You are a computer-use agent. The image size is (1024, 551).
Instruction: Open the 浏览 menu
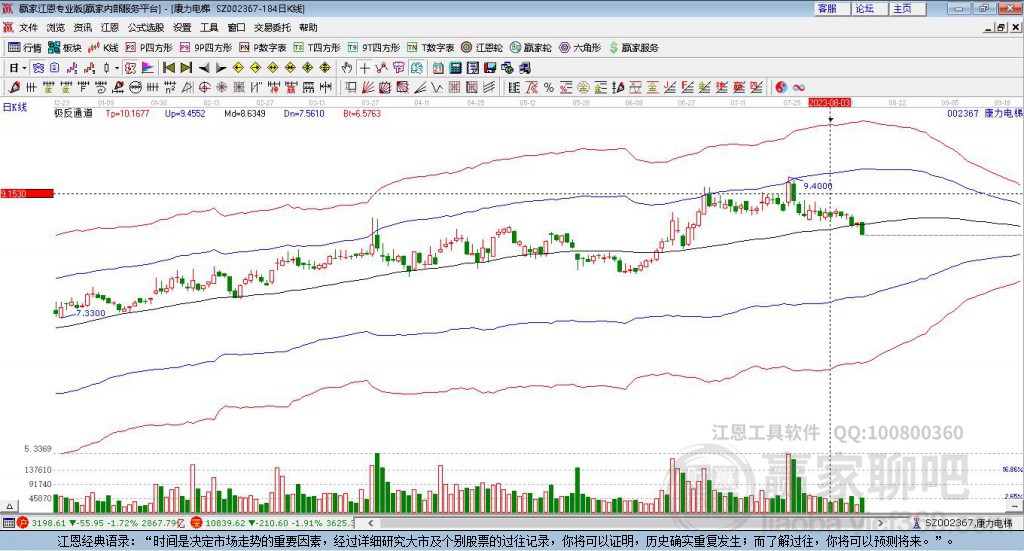pyautogui.click(x=56, y=27)
